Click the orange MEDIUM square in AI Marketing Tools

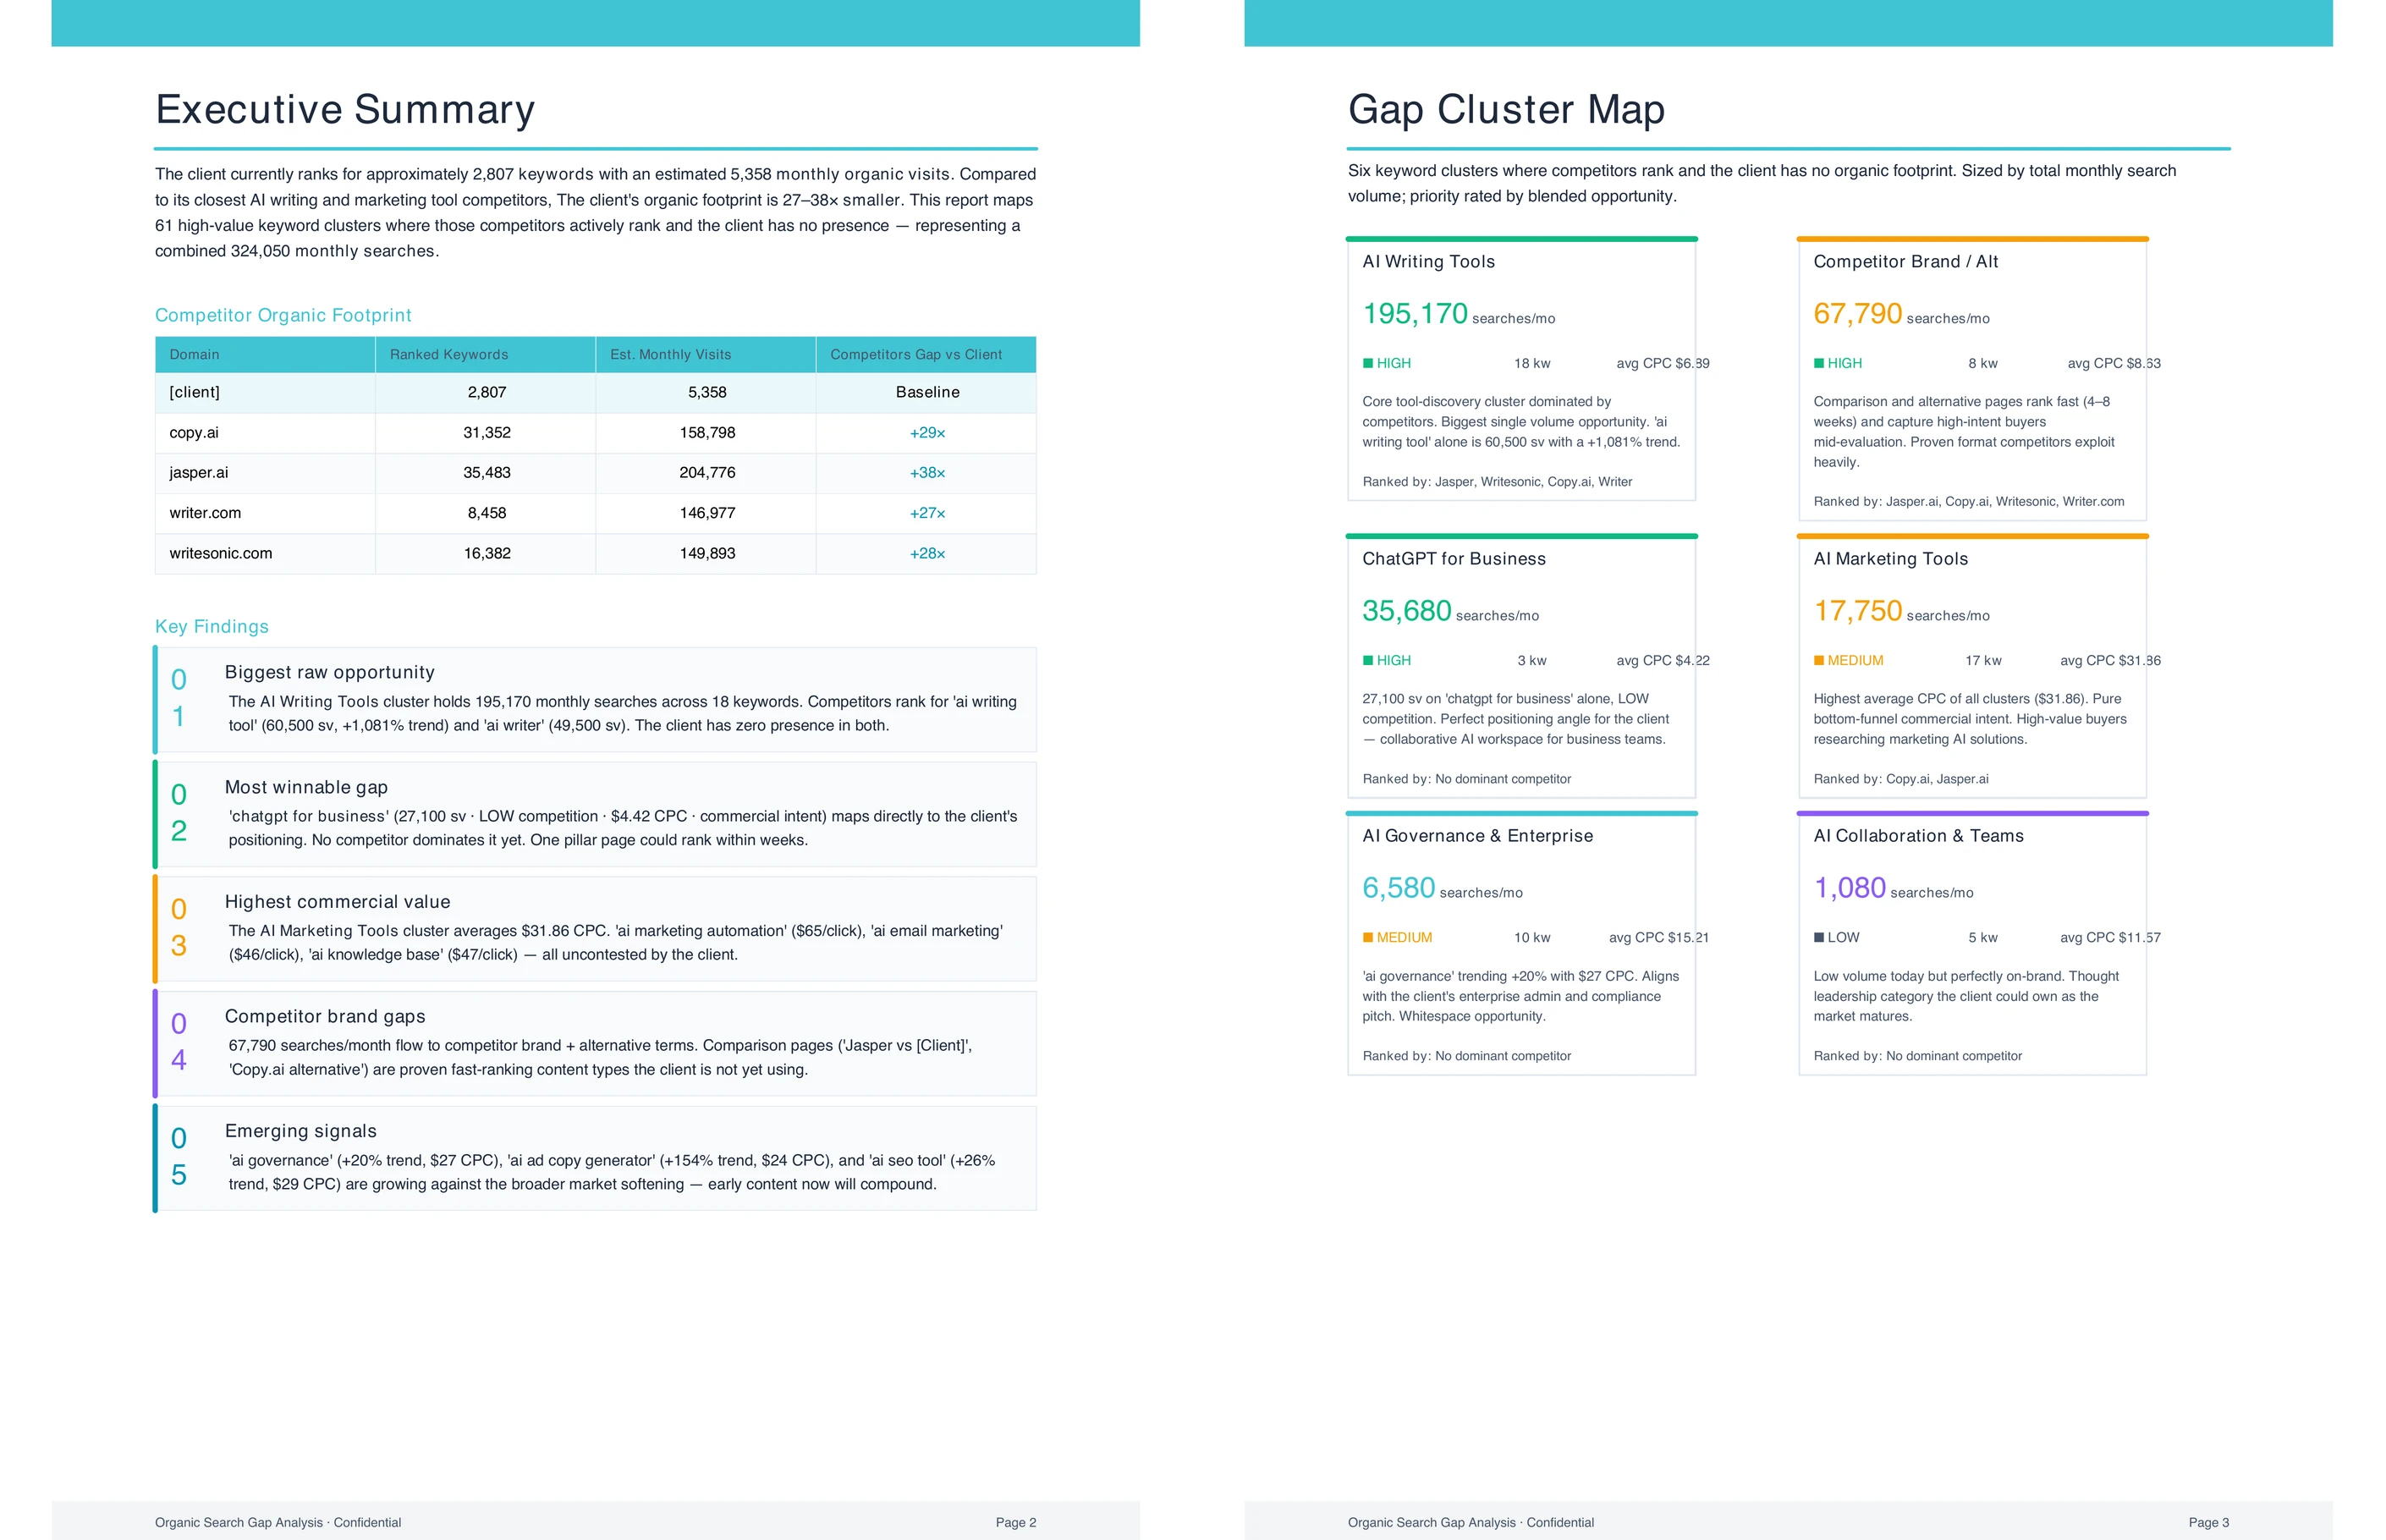point(1818,661)
